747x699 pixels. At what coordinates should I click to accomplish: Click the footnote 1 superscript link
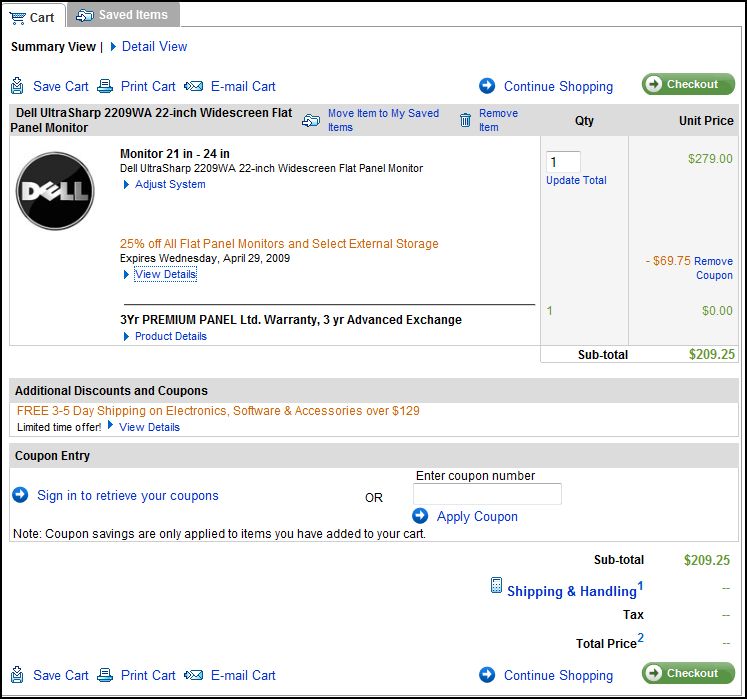(x=640, y=586)
